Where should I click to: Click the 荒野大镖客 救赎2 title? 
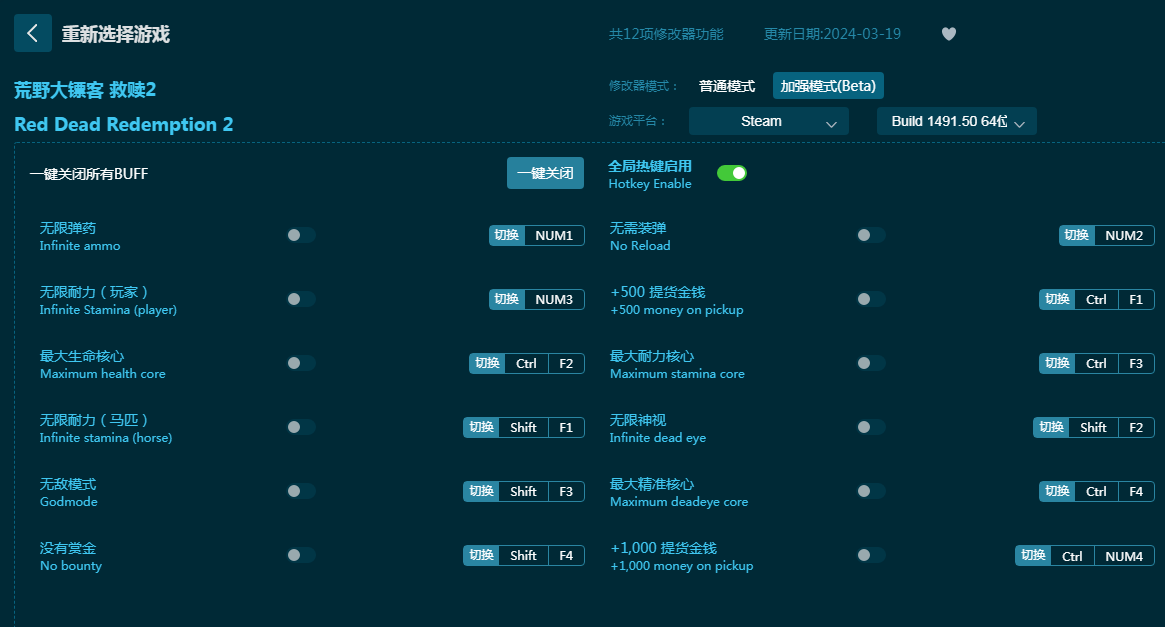tap(85, 90)
